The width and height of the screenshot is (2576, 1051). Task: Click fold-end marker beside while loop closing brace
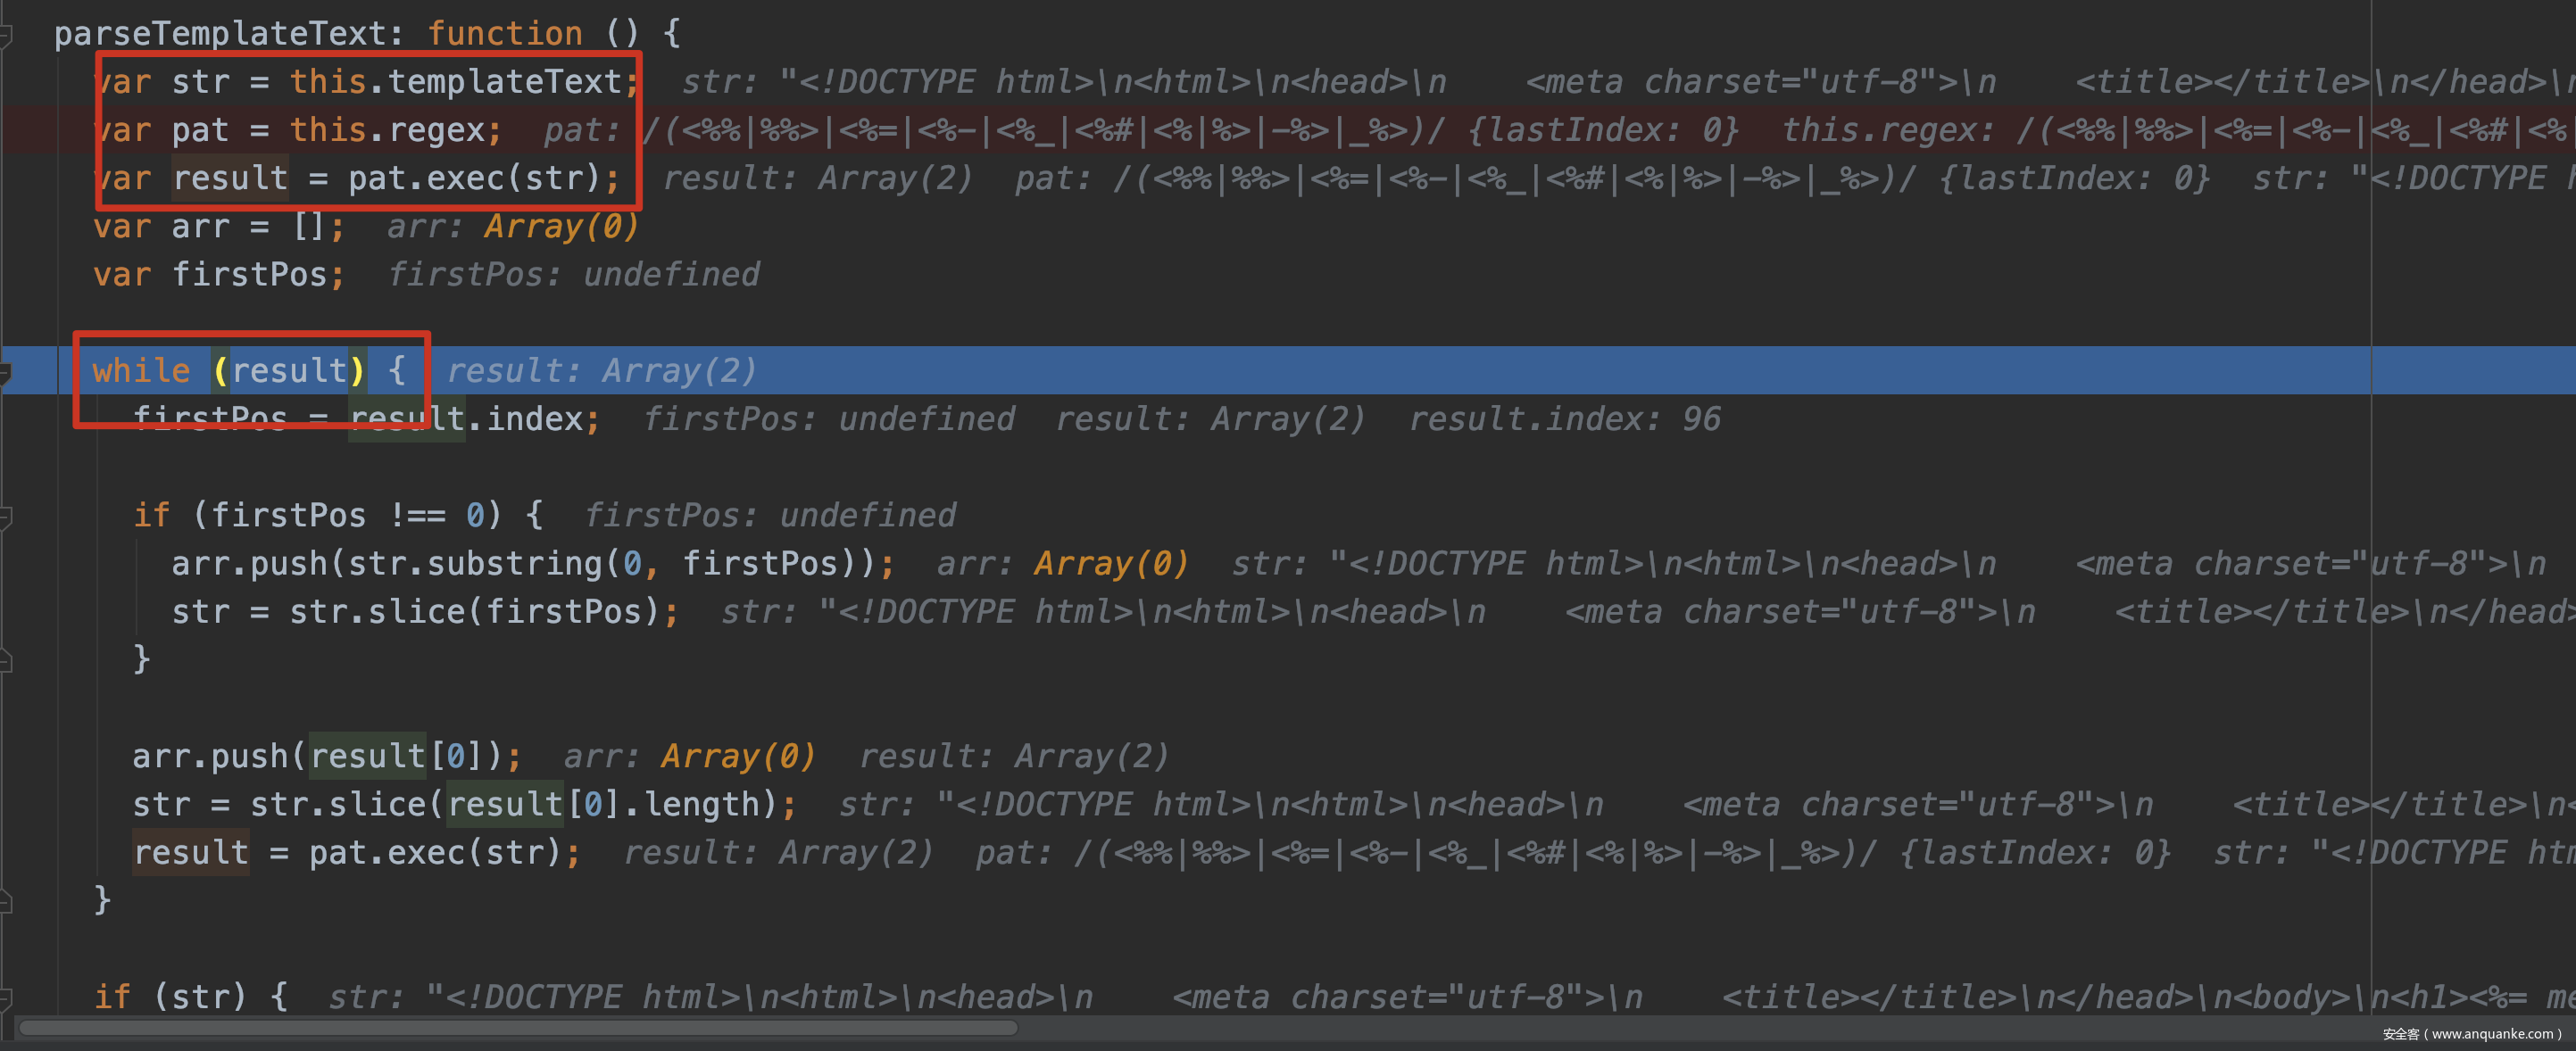click(x=5, y=902)
